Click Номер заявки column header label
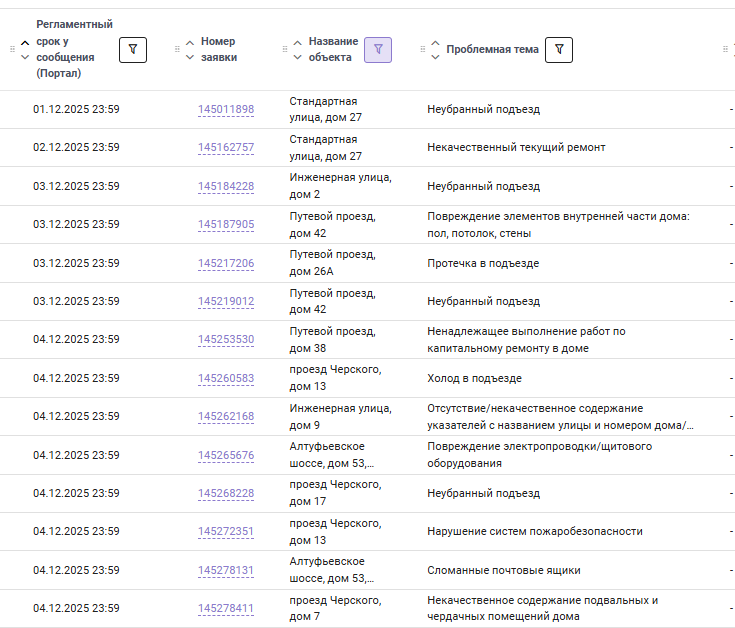735x628 pixels. pos(219,49)
